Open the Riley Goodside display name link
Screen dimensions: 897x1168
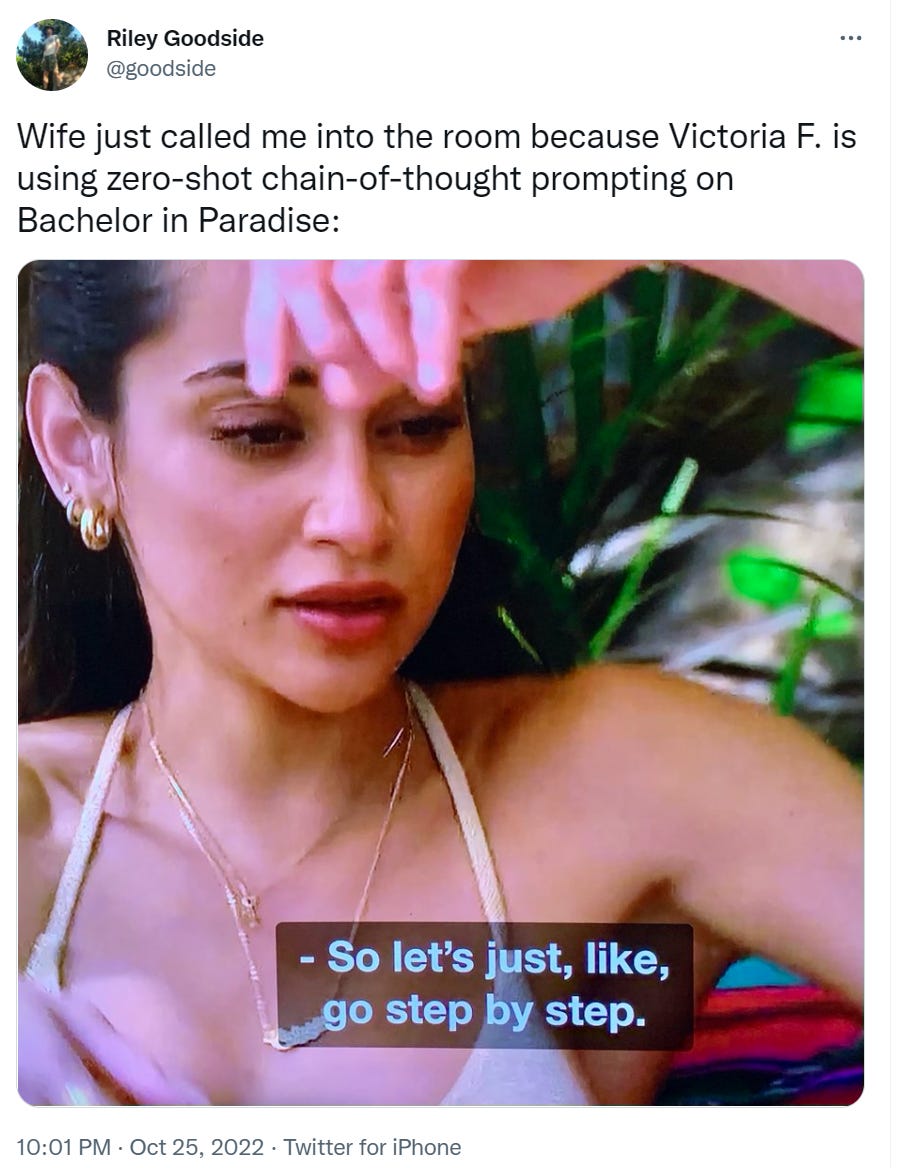point(185,38)
